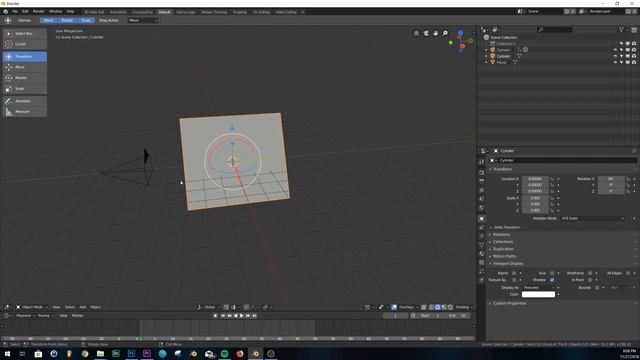Open Spotify icon in Windows taskbar

point(224,353)
